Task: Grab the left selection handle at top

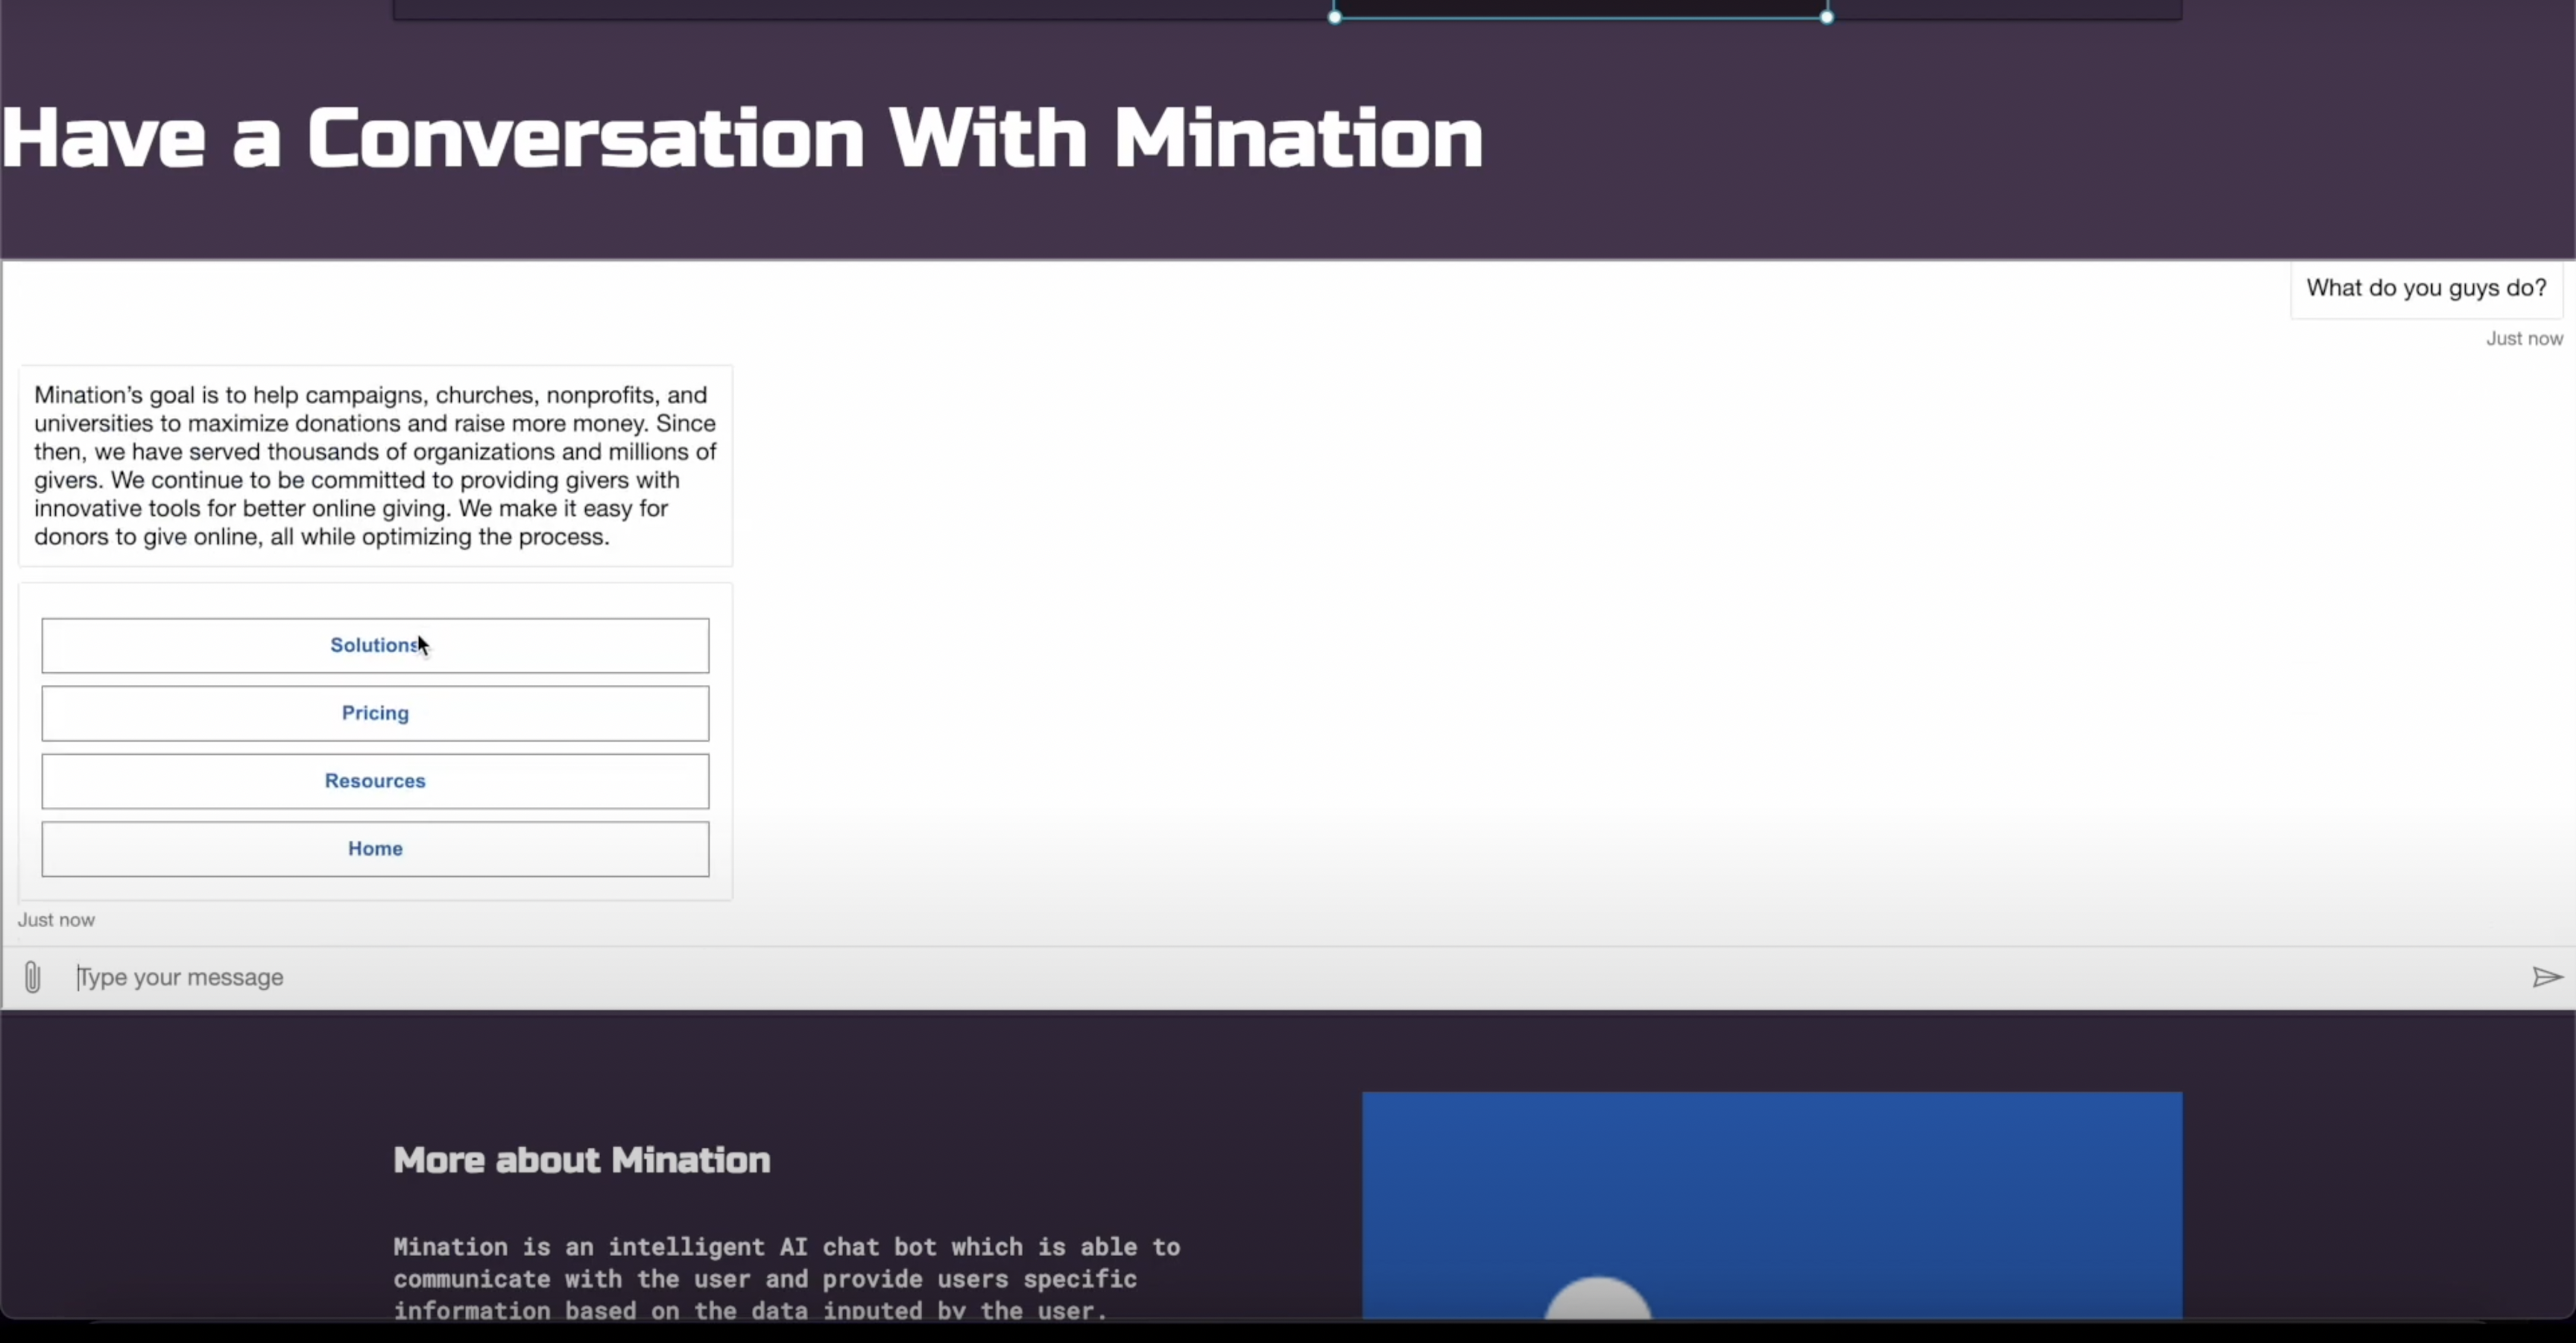Action: point(1335,17)
